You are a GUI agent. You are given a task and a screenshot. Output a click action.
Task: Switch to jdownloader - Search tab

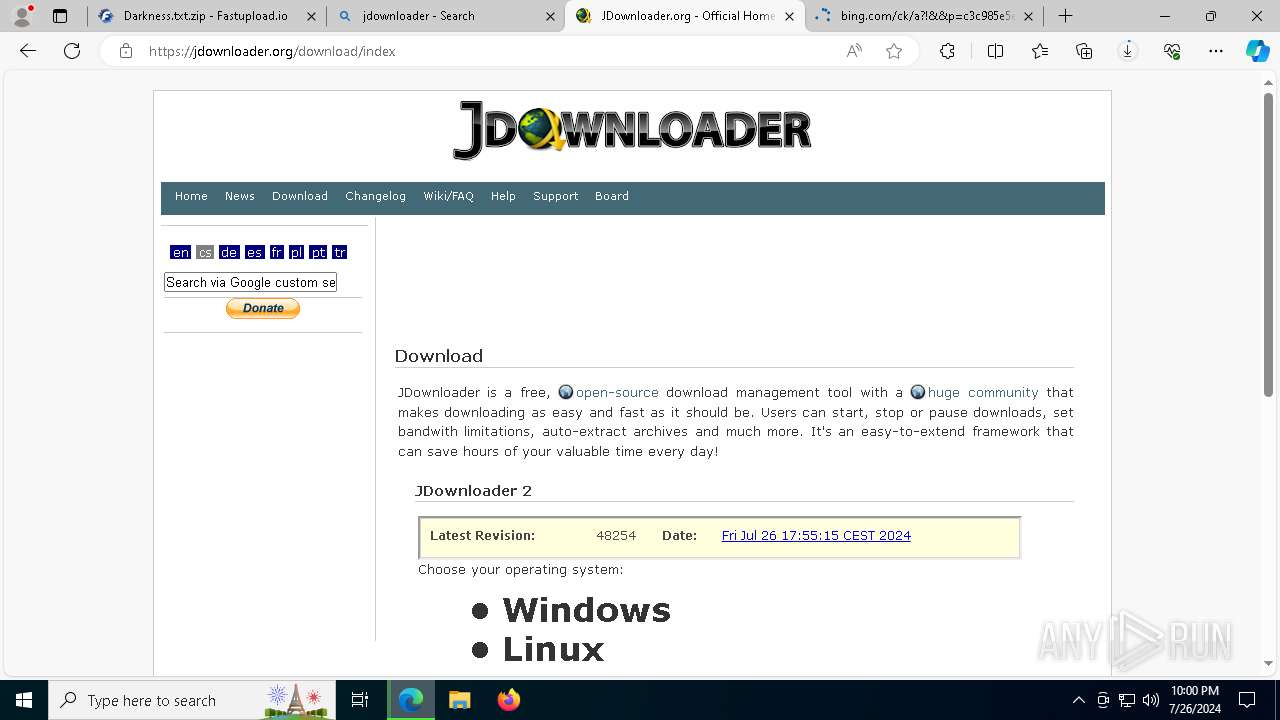coord(445,16)
